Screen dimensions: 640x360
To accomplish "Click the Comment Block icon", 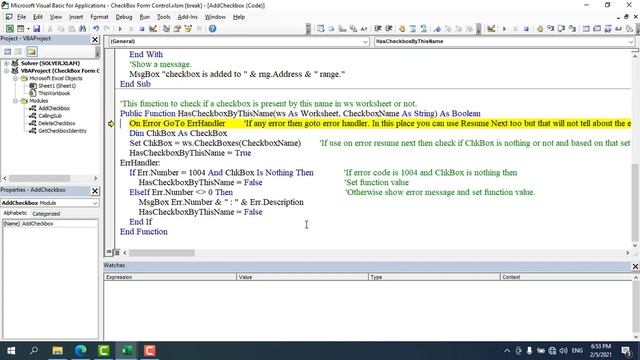I will click(413, 29).
